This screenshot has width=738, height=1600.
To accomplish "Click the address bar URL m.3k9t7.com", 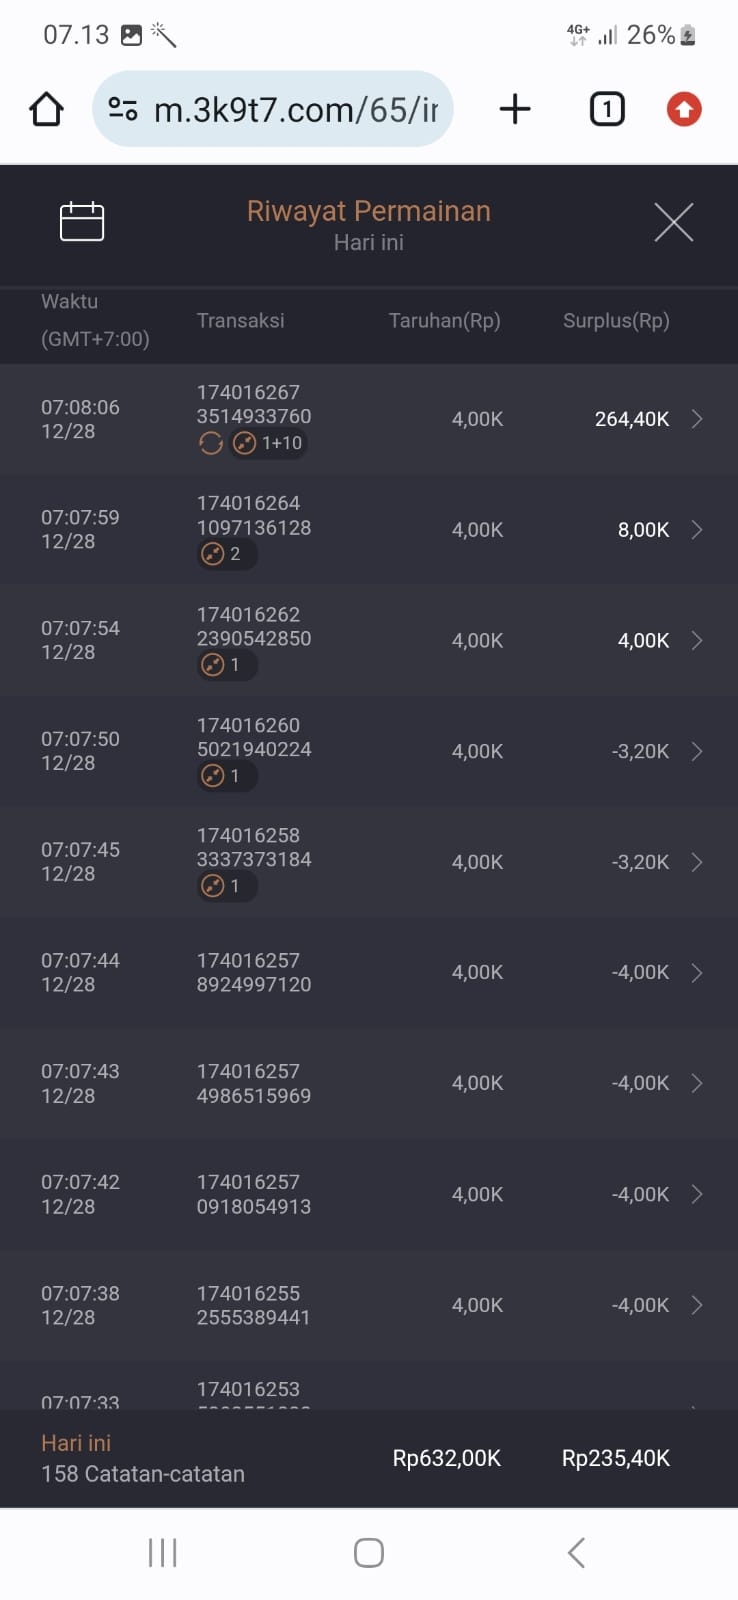I will [x=295, y=109].
